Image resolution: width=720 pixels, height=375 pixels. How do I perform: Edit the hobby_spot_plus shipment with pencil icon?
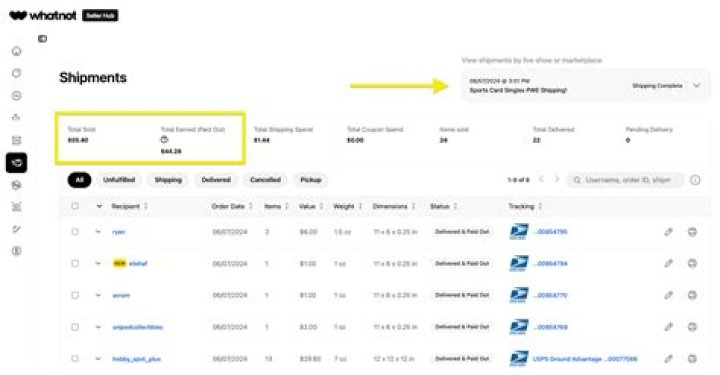pyautogui.click(x=669, y=358)
